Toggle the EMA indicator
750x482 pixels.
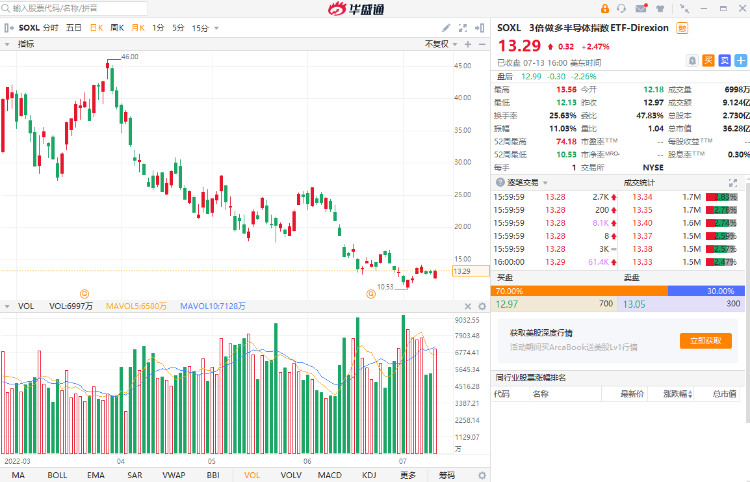pyautogui.click(x=96, y=475)
